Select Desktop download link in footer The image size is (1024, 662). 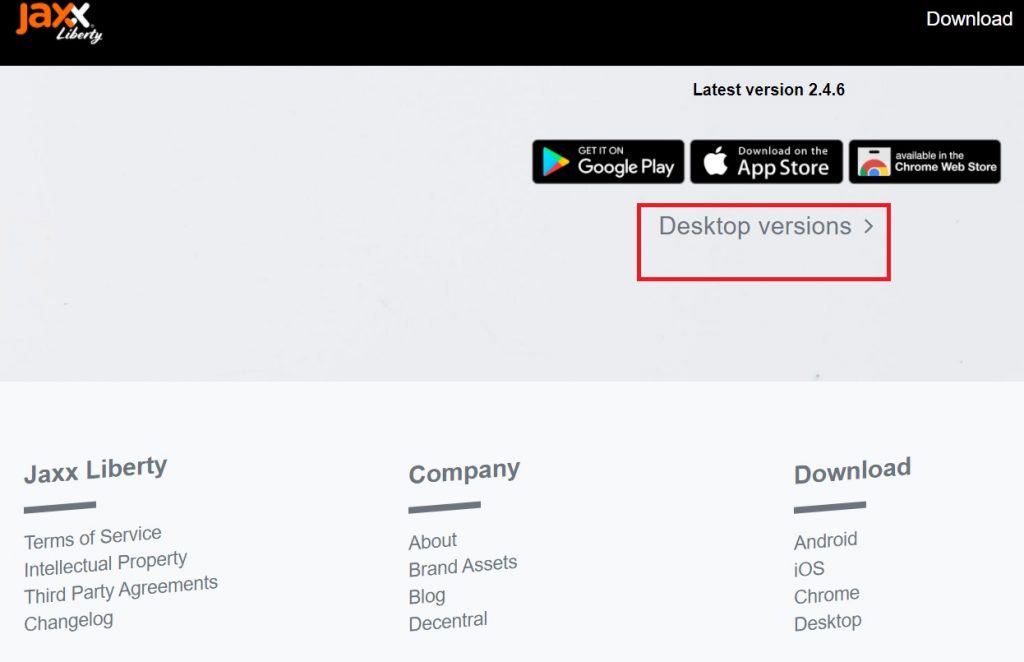point(828,622)
